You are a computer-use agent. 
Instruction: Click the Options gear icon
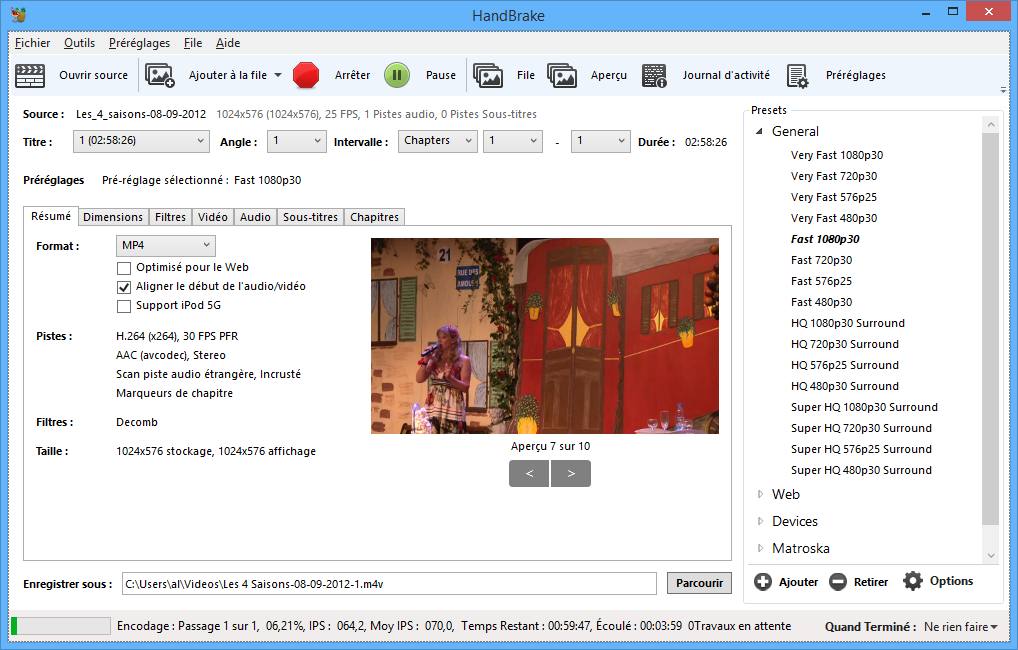913,581
